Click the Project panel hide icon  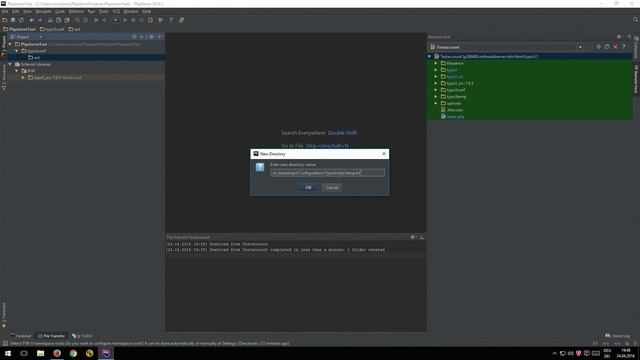(x=160, y=37)
